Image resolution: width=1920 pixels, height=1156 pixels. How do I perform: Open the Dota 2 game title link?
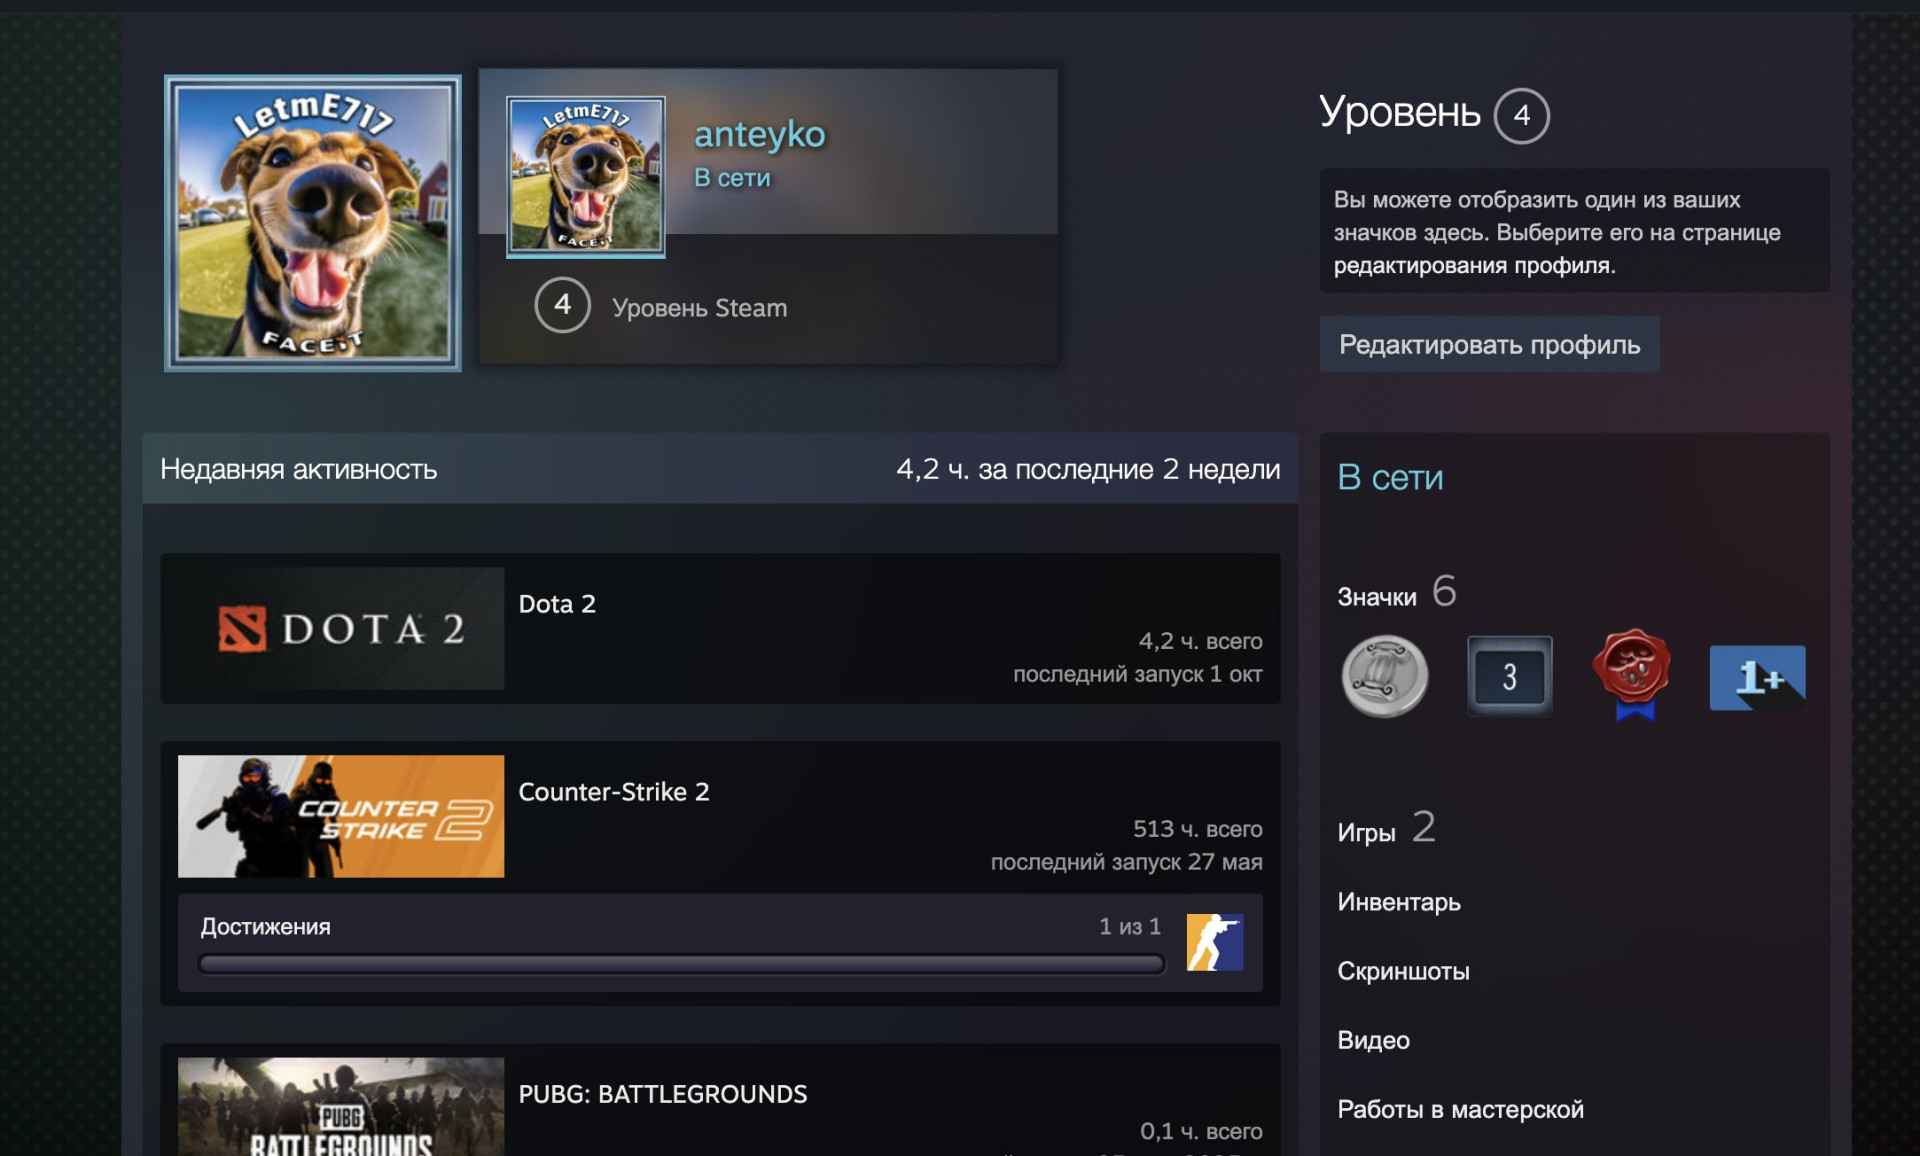pos(557,604)
